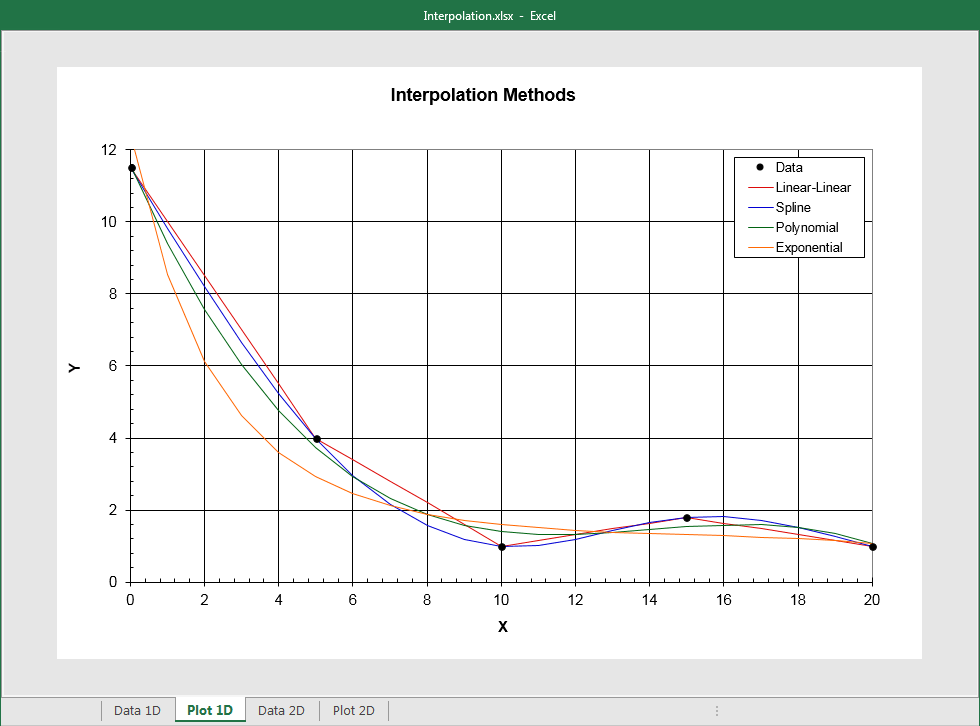Image resolution: width=980 pixels, height=726 pixels.
Task: Click the Y axis title label
Action: [x=75, y=368]
